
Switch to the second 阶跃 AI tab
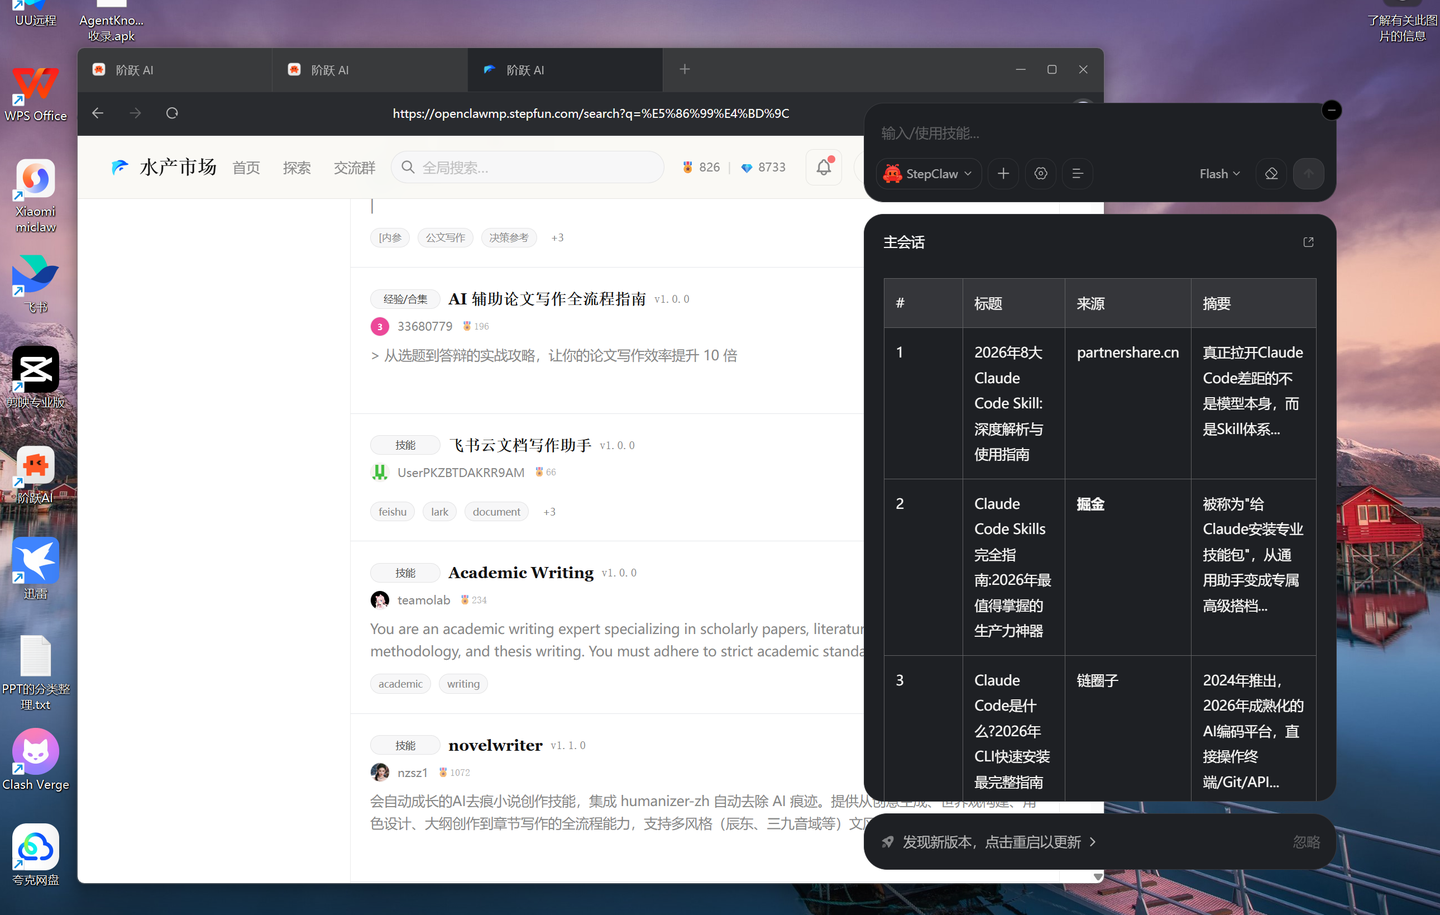(x=370, y=70)
